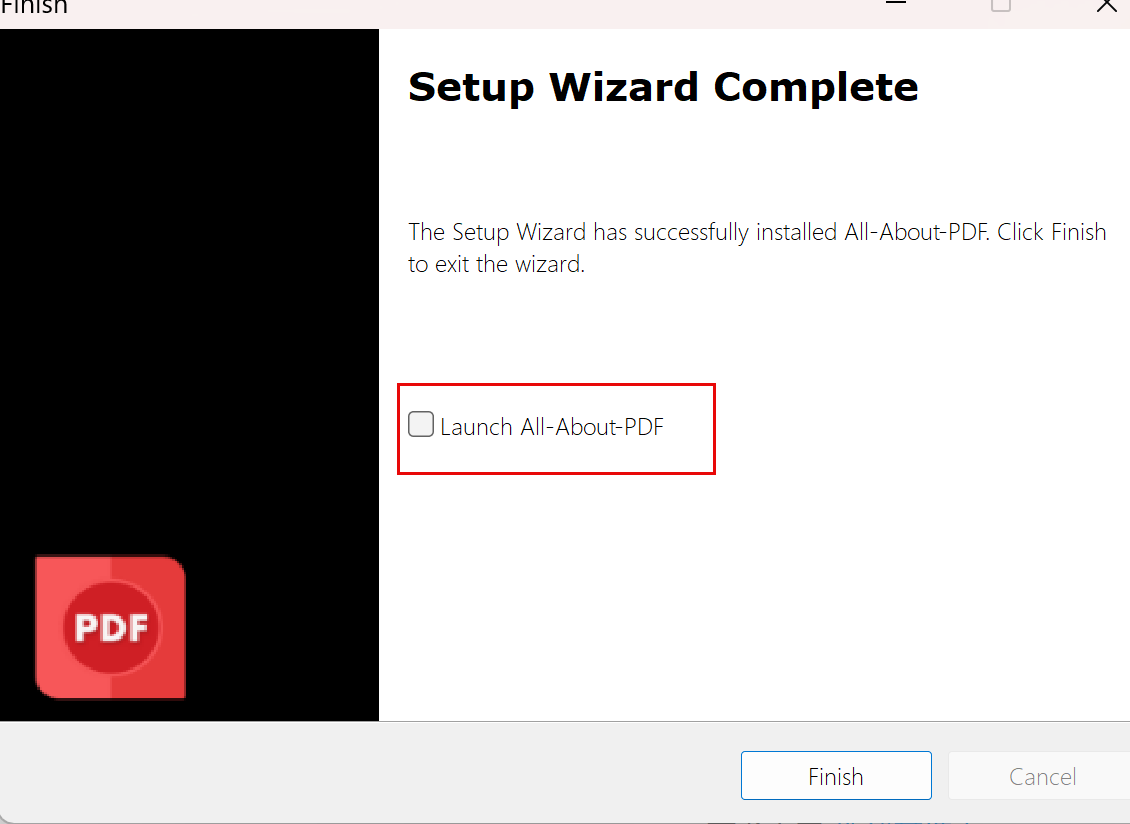Viewport: 1130px width, 824px height.
Task: Exit the wizard via the Finish button
Action: pos(836,776)
